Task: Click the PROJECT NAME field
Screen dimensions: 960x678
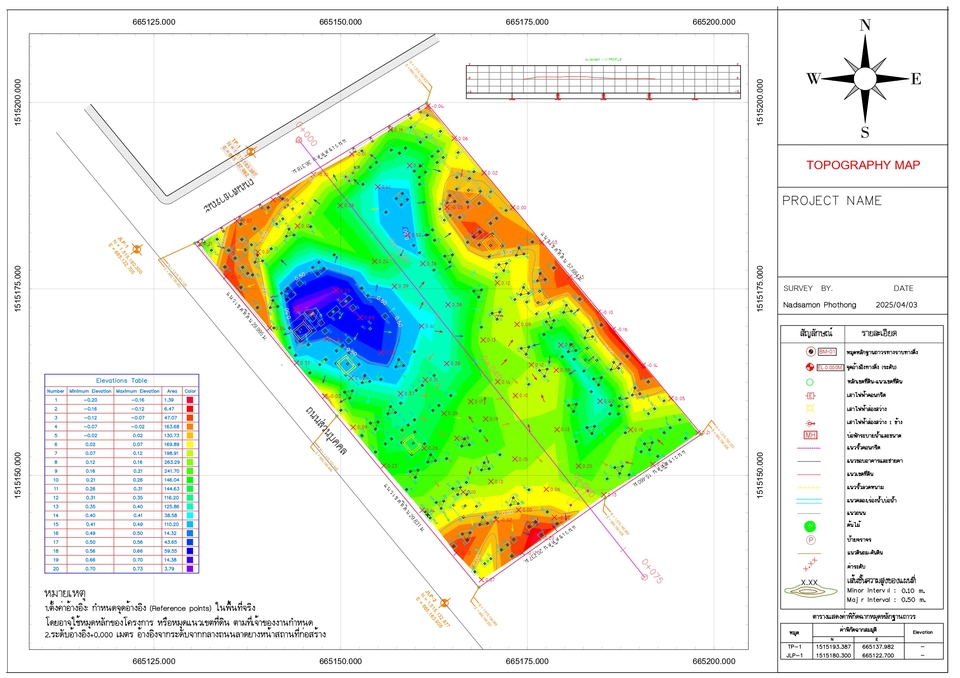Action: pyautogui.click(x=832, y=200)
